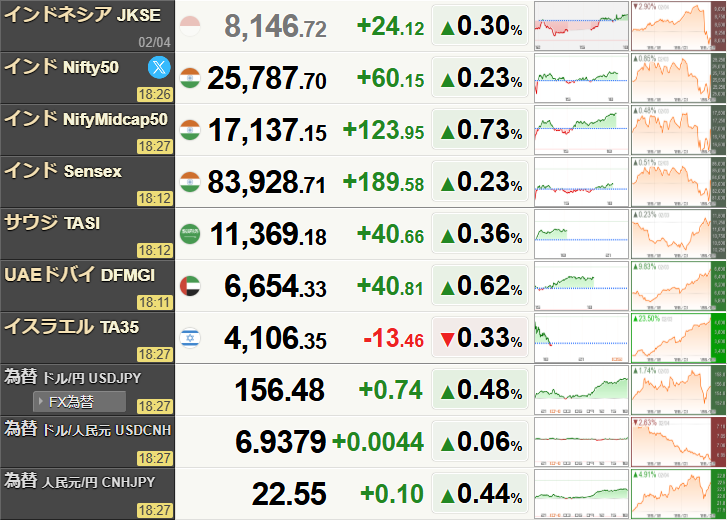The image size is (727, 520).
Task: Click the India flag beside Sensex price
Action: [190, 182]
